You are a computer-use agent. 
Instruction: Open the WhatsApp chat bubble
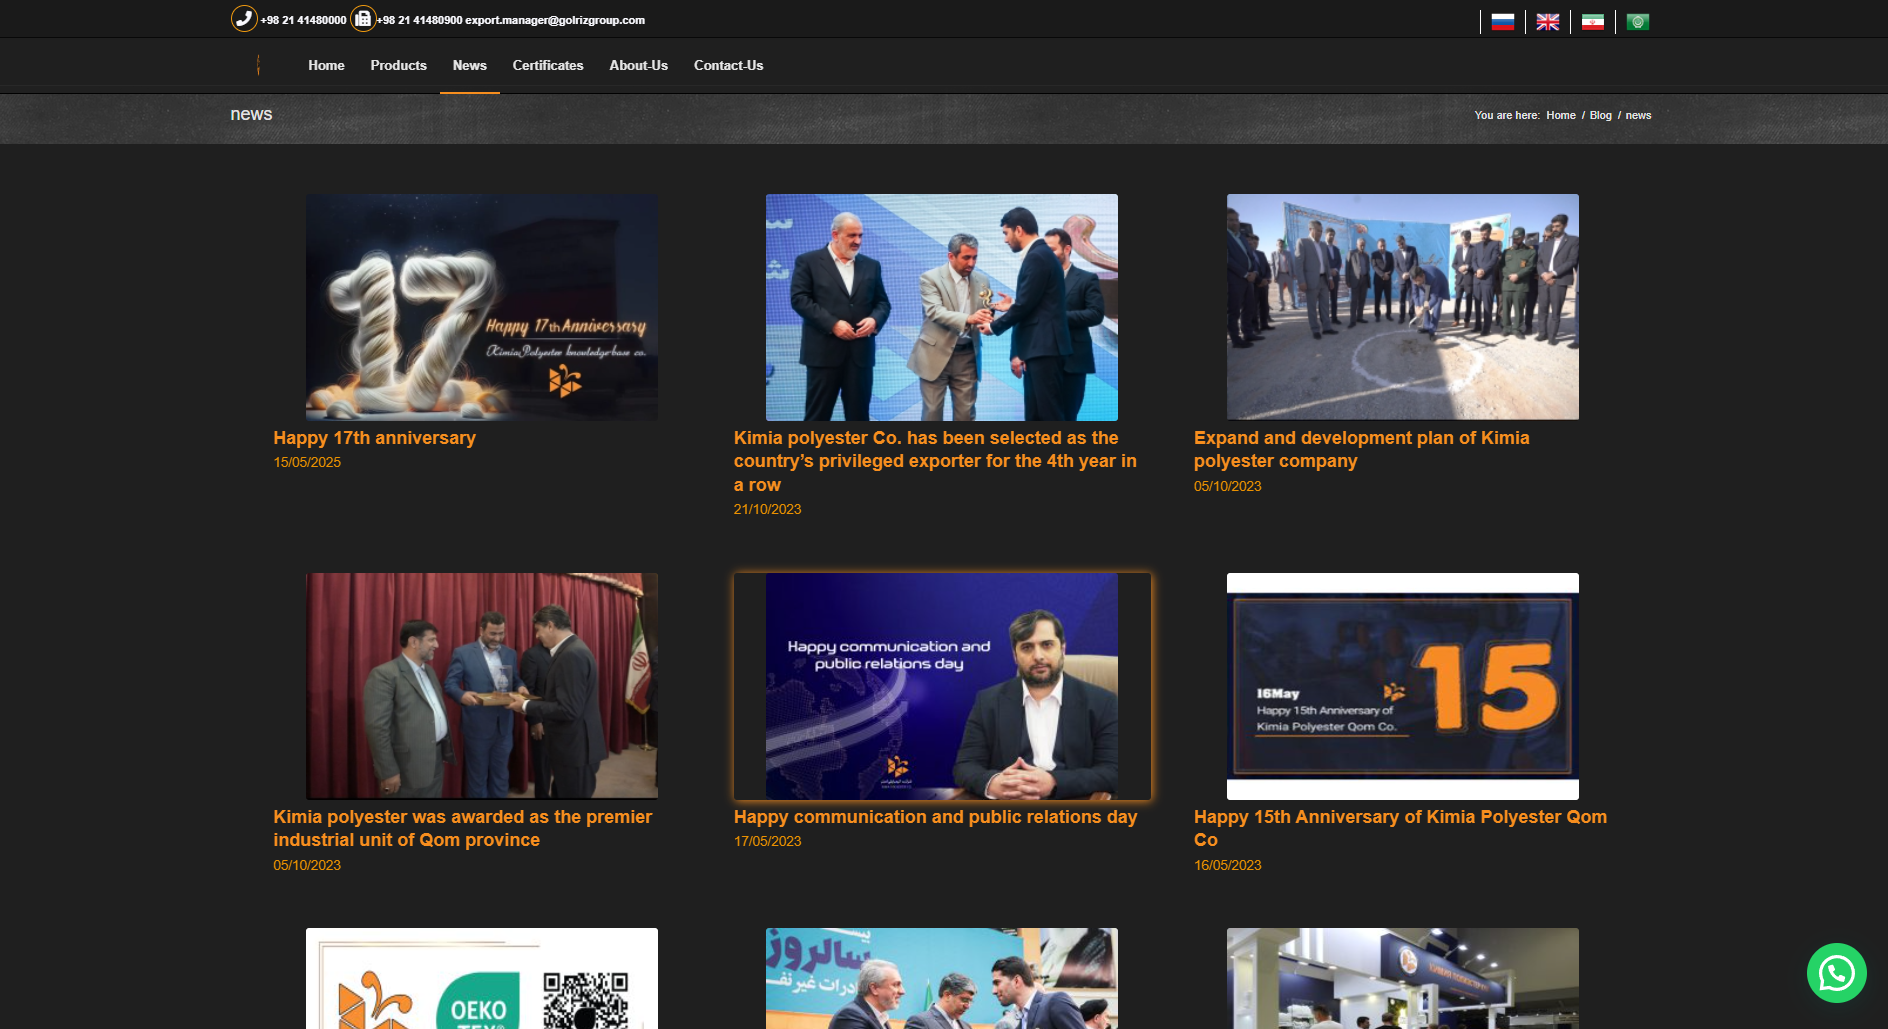(x=1836, y=973)
